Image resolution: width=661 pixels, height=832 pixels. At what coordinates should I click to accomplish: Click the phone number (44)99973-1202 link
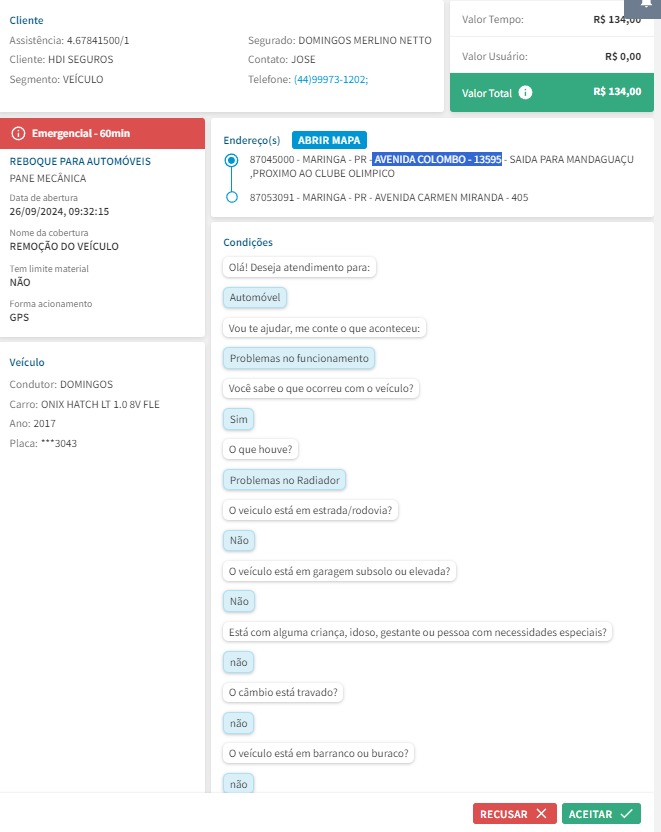tap(331, 78)
